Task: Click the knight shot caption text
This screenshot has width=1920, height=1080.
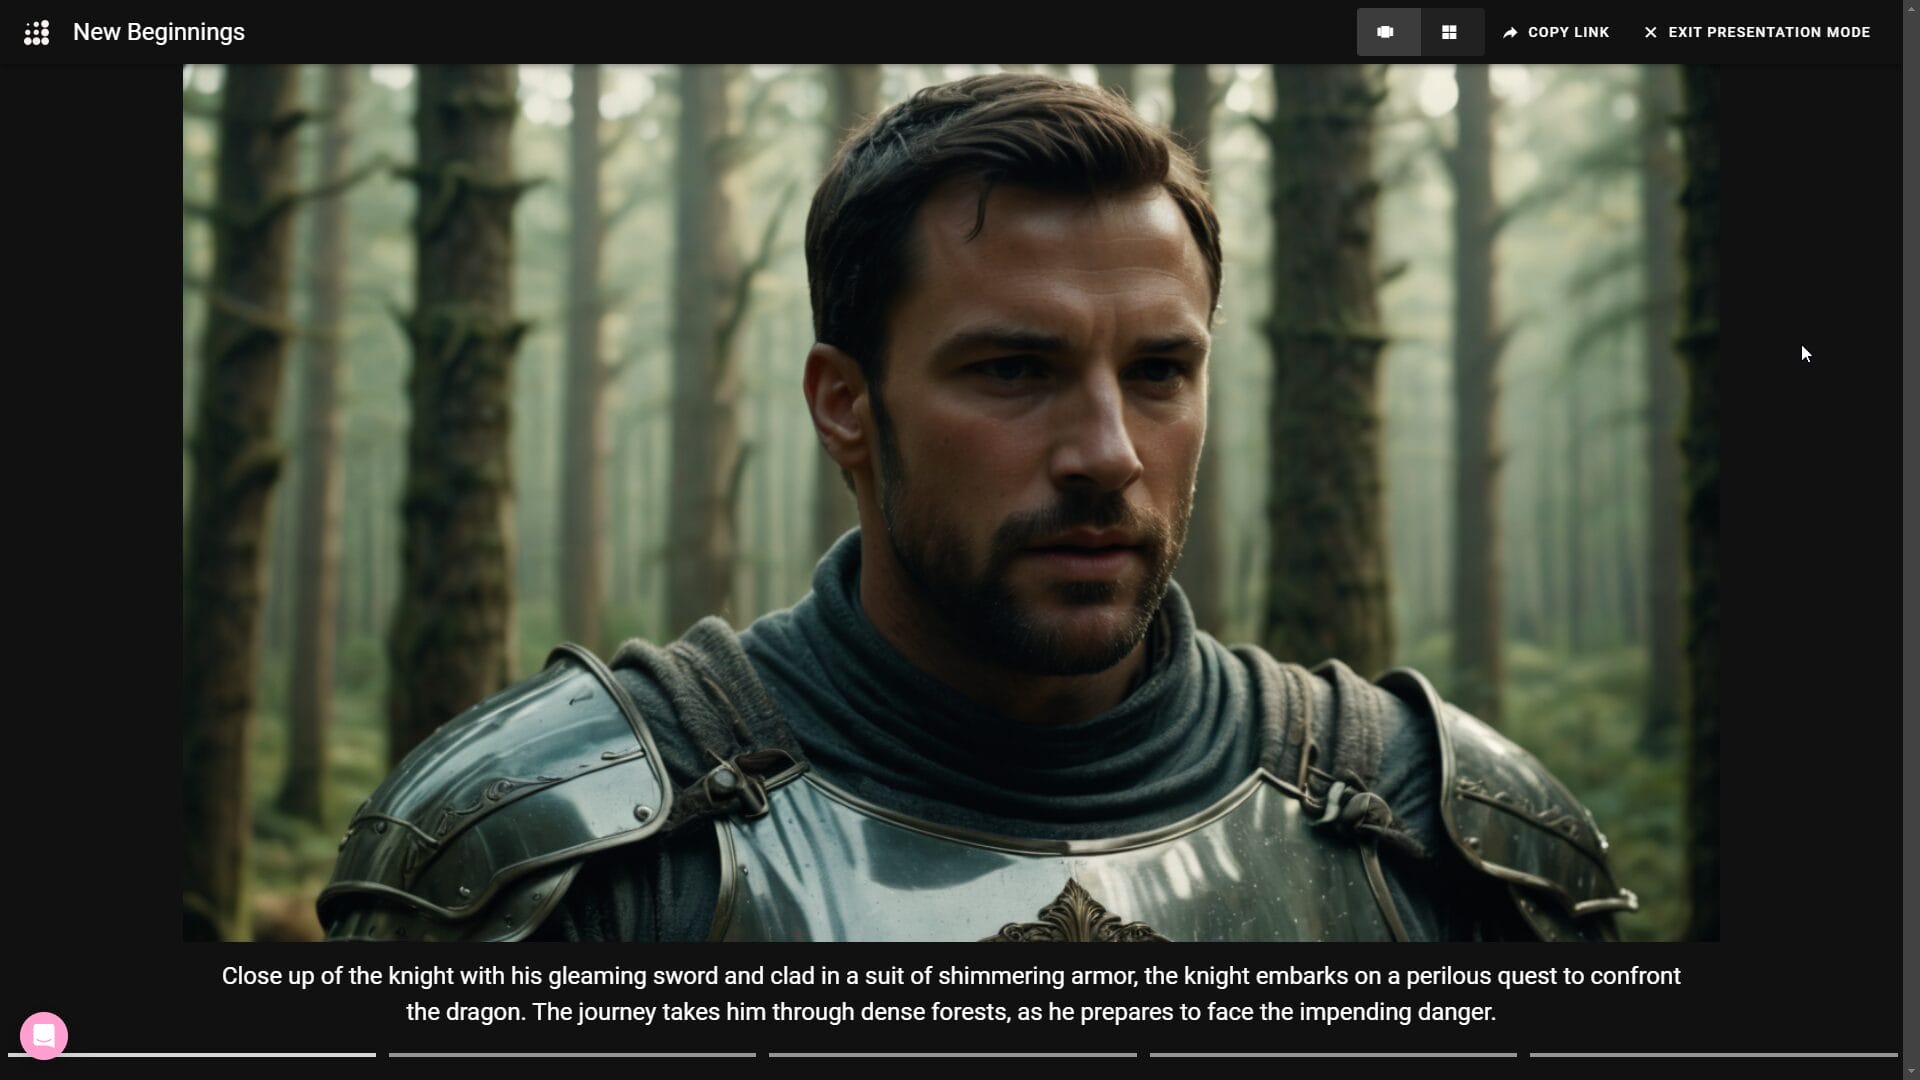Action: click(x=950, y=993)
